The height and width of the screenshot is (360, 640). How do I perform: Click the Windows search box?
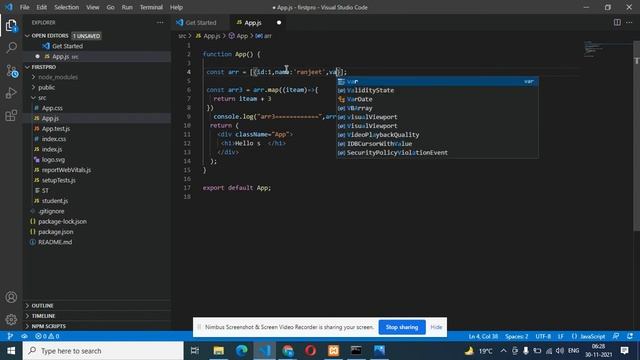103,351
